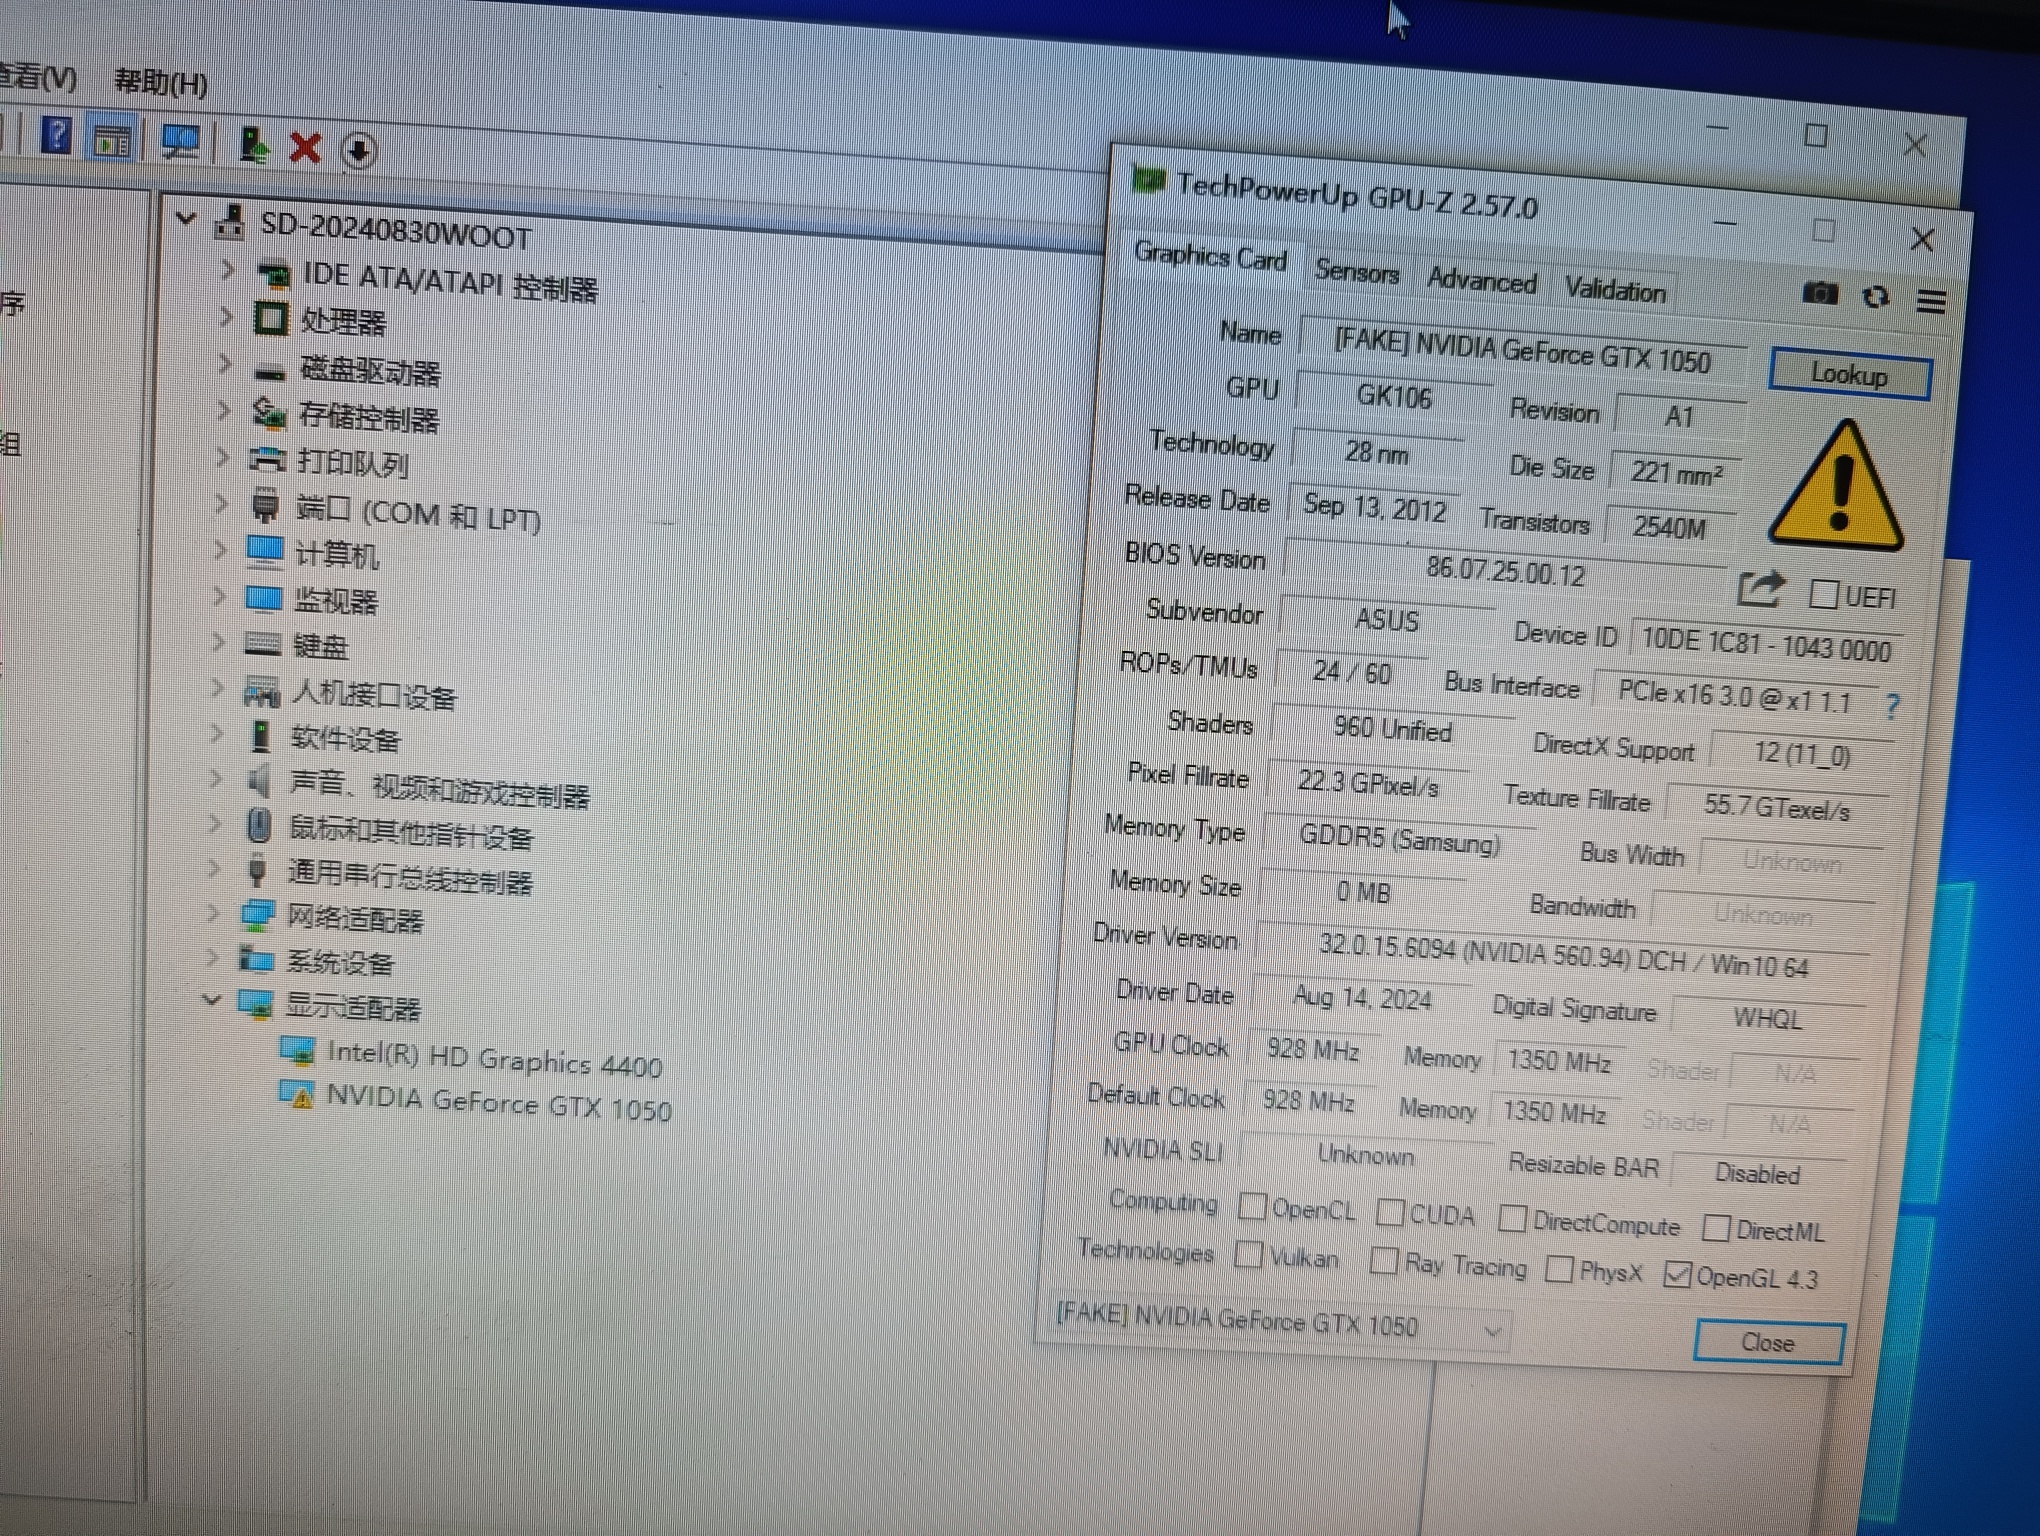Click the red X uninstall device icon
This screenshot has width=2040, height=1536.
click(x=305, y=148)
